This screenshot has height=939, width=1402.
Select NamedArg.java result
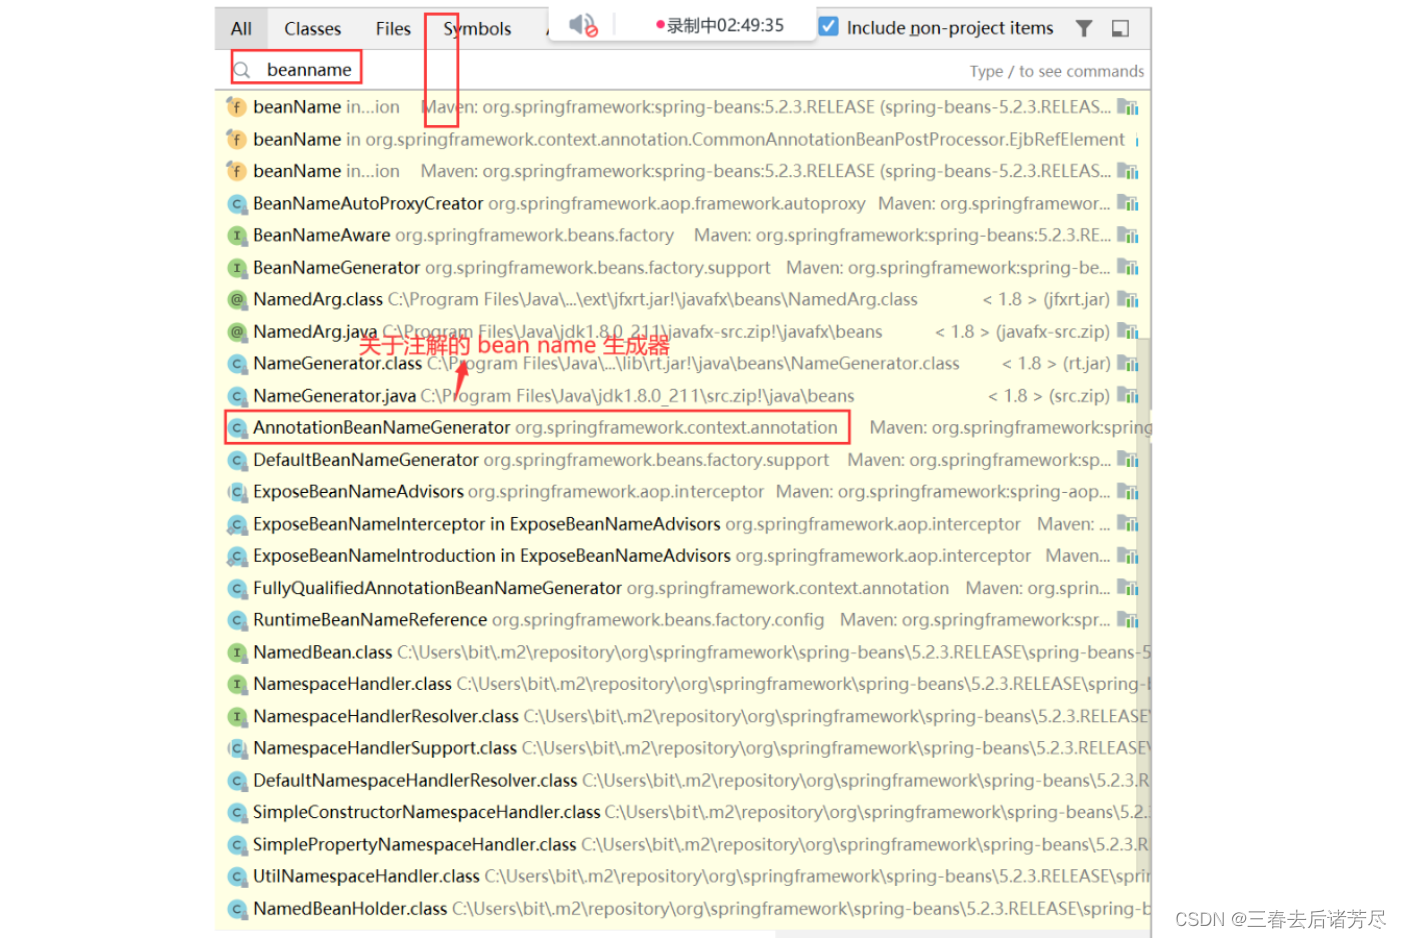click(684, 331)
